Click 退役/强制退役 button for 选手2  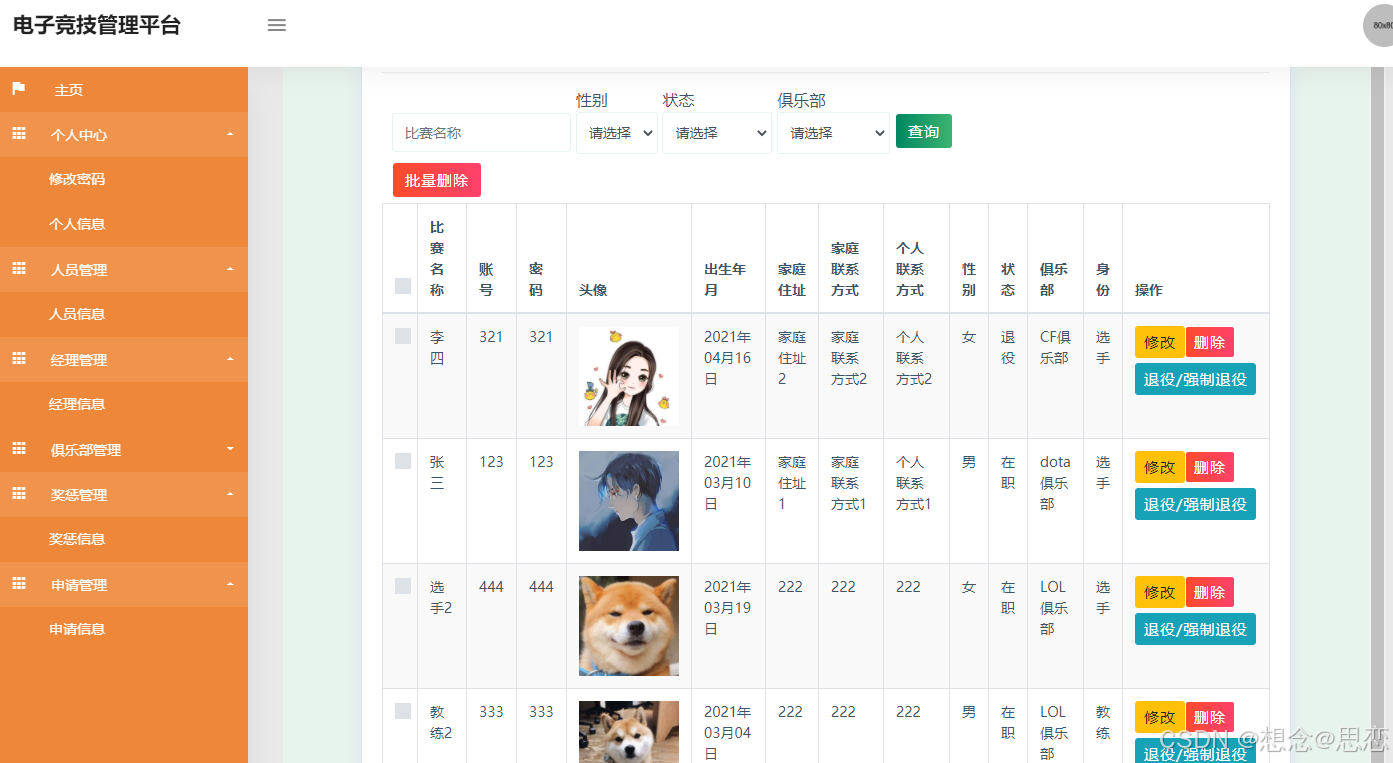(1195, 629)
